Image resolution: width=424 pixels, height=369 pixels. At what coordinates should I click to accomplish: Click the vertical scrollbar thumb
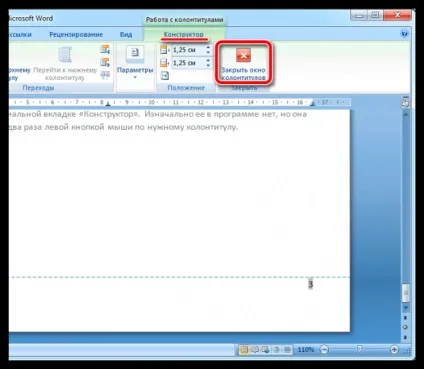click(x=406, y=293)
